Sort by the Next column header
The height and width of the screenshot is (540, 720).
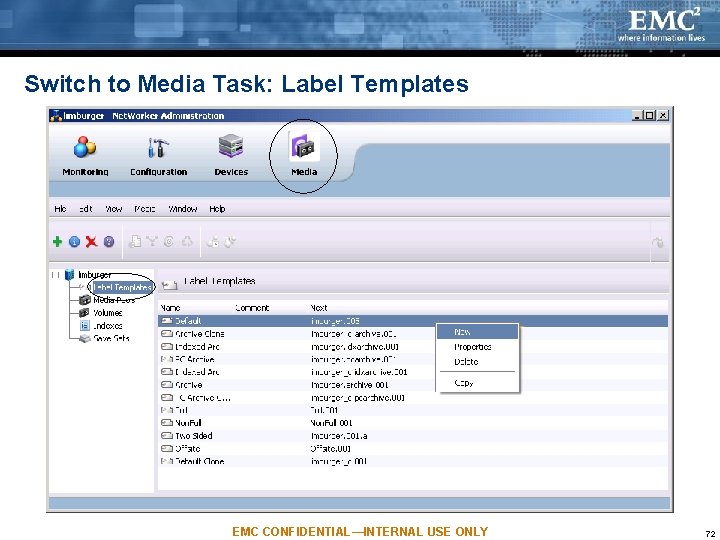pyautogui.click(x=319, y=308)
